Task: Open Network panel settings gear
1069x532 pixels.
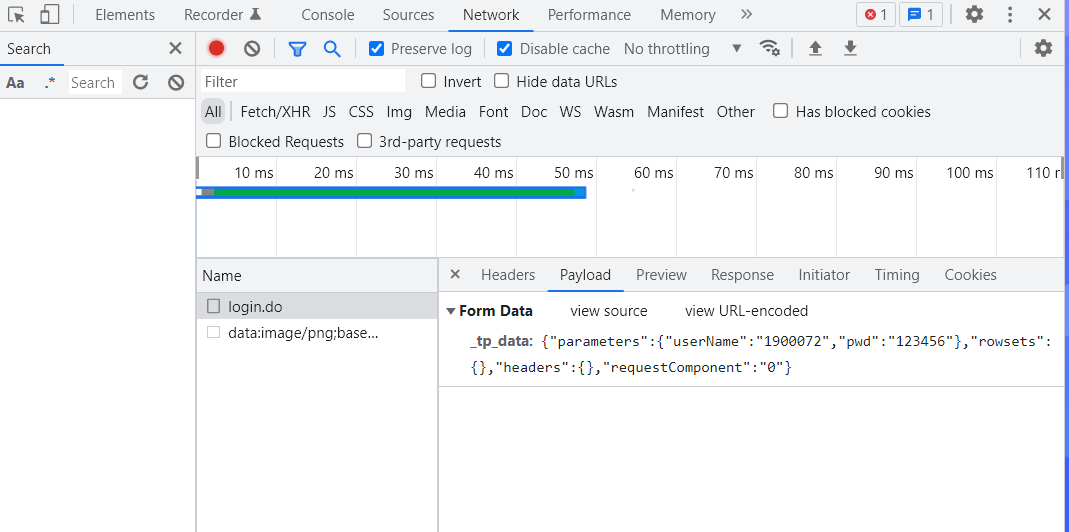Action: click(1043, 48)
